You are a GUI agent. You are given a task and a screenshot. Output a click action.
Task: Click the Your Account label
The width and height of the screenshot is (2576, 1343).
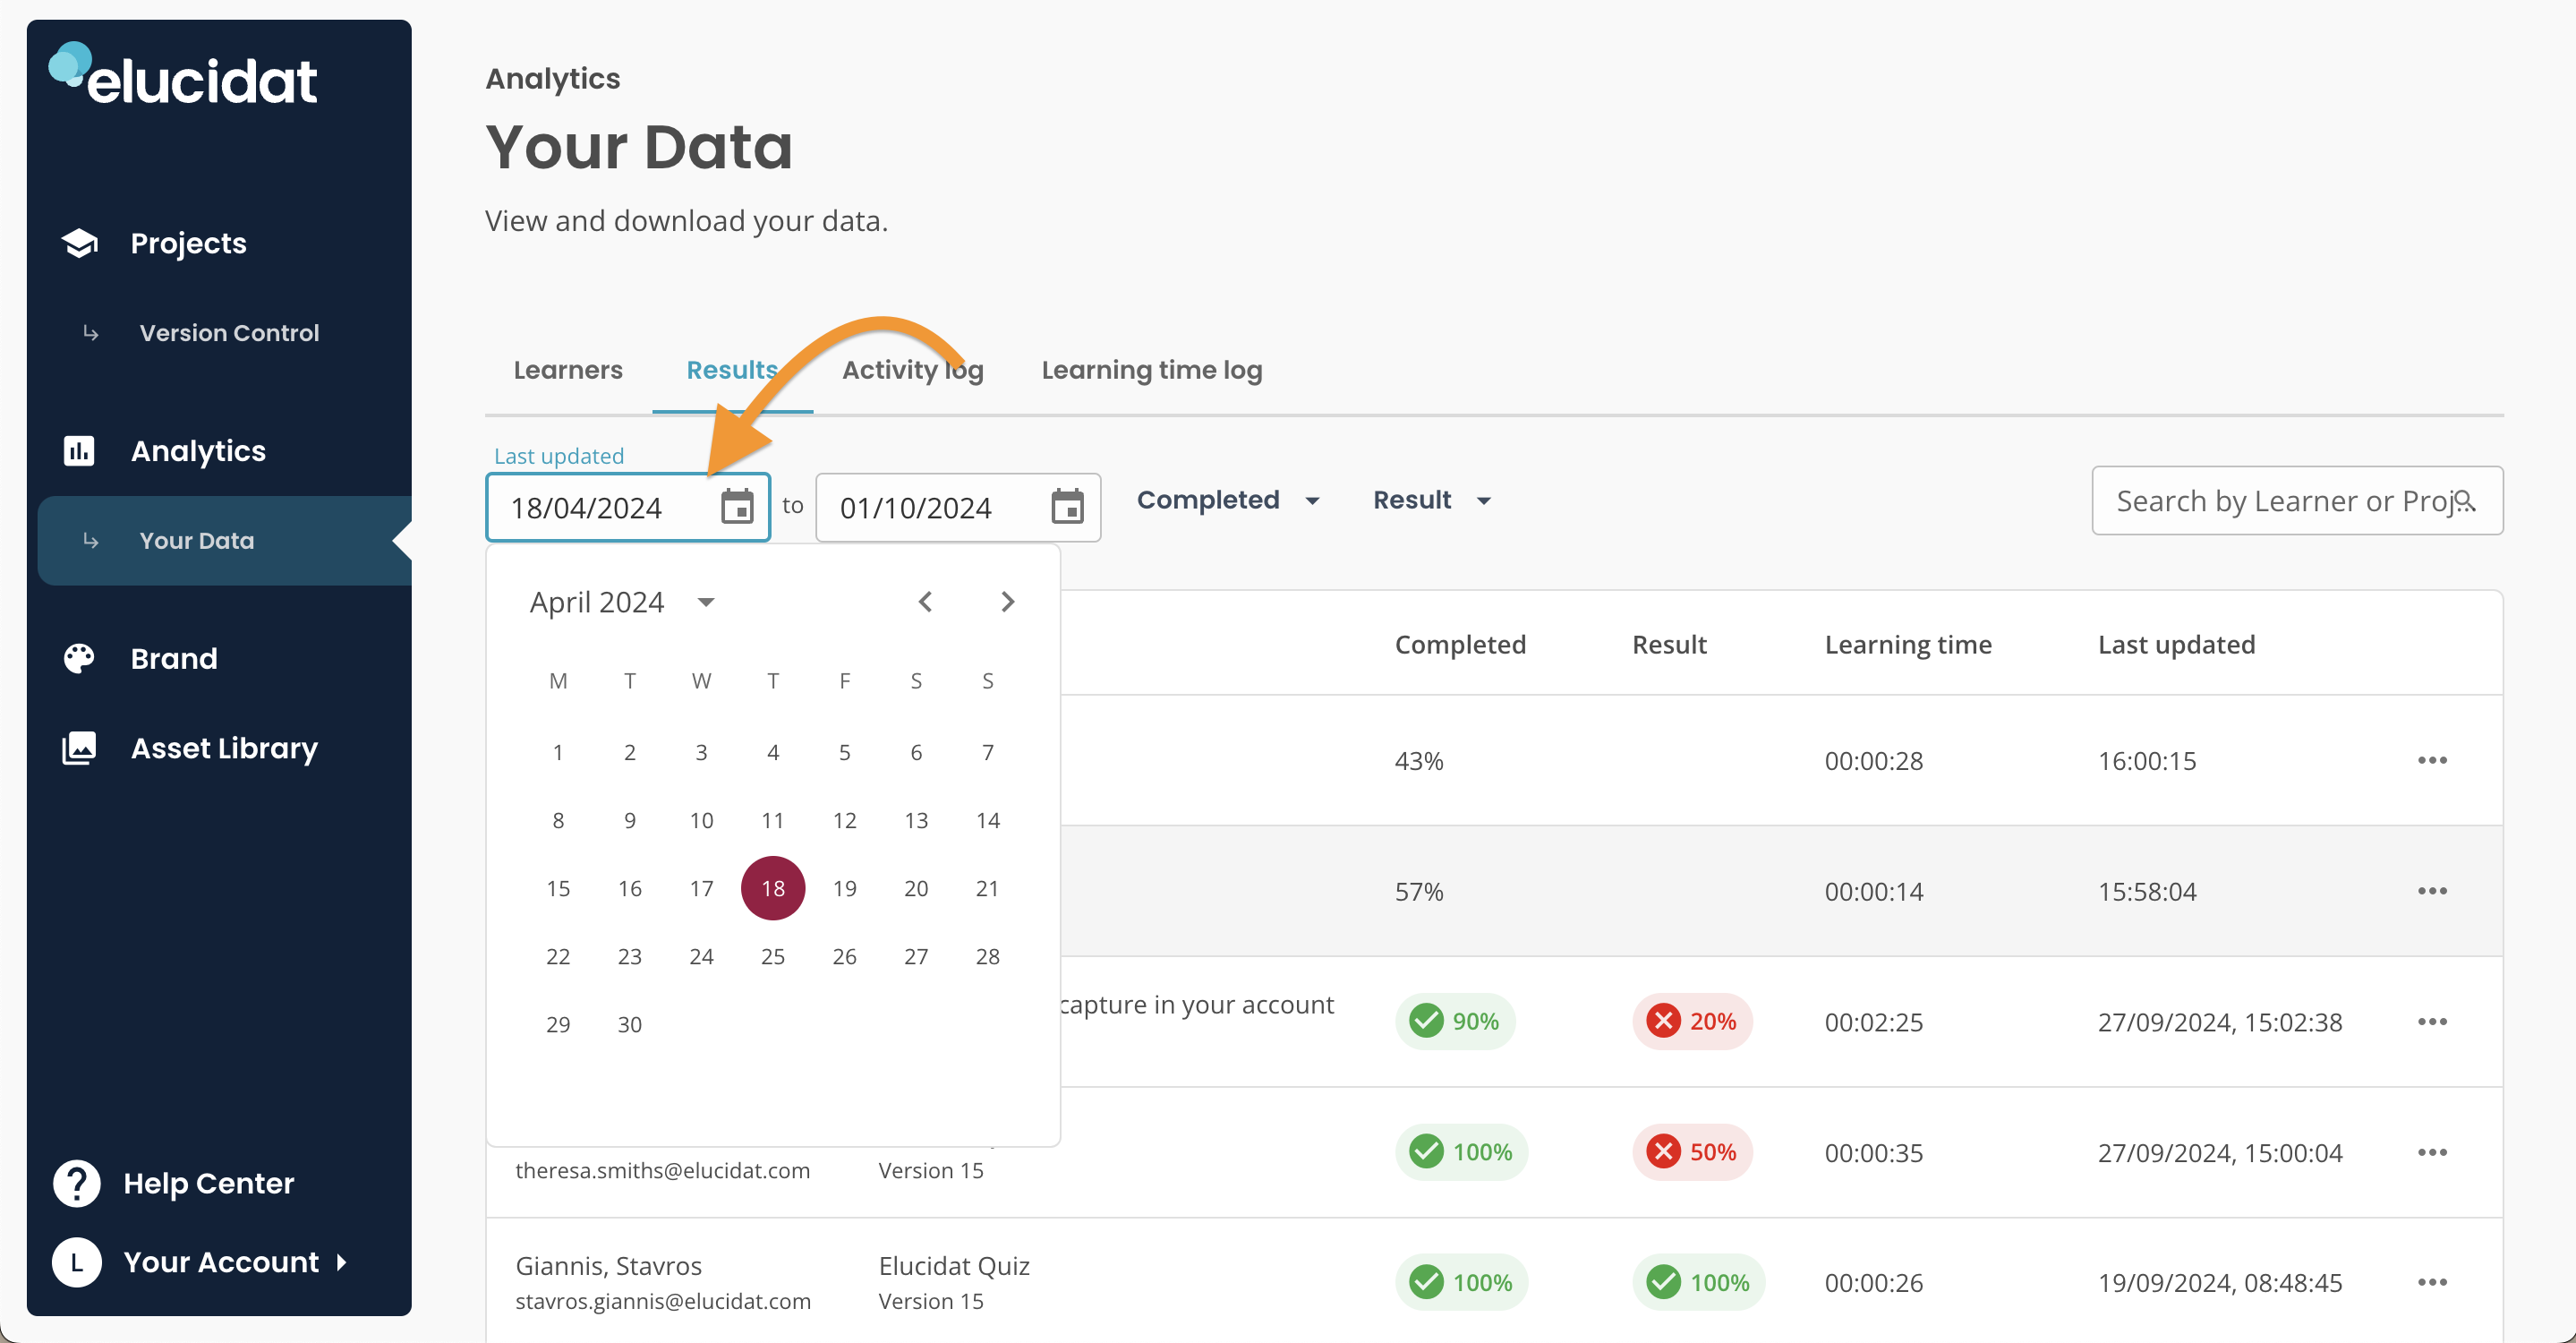click(x=221, y=1262)
